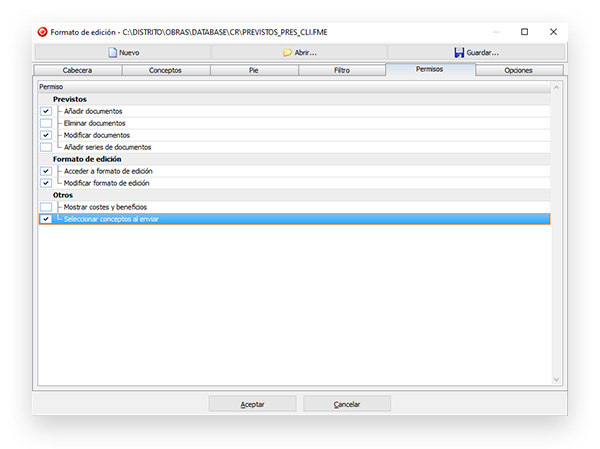This screenshot has width=600, height=449.
Task: Check Añadir series de documentos
Action: point(46,147)
